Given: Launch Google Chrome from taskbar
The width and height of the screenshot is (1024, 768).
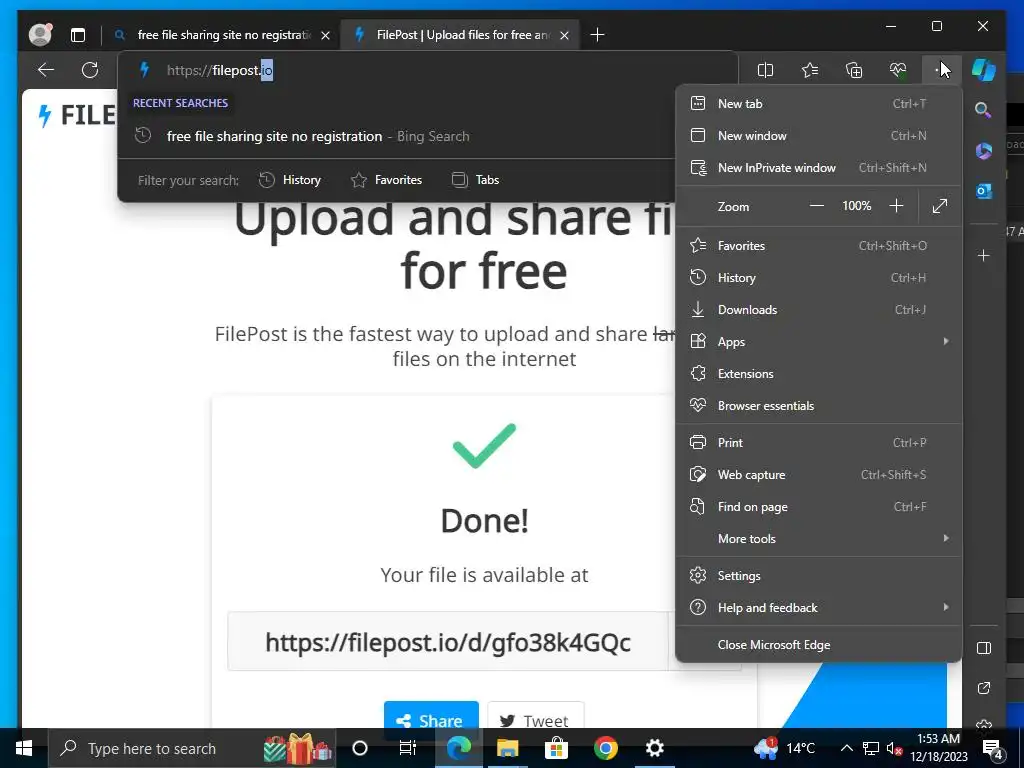Looking at the screenshot, I should 605,748.
